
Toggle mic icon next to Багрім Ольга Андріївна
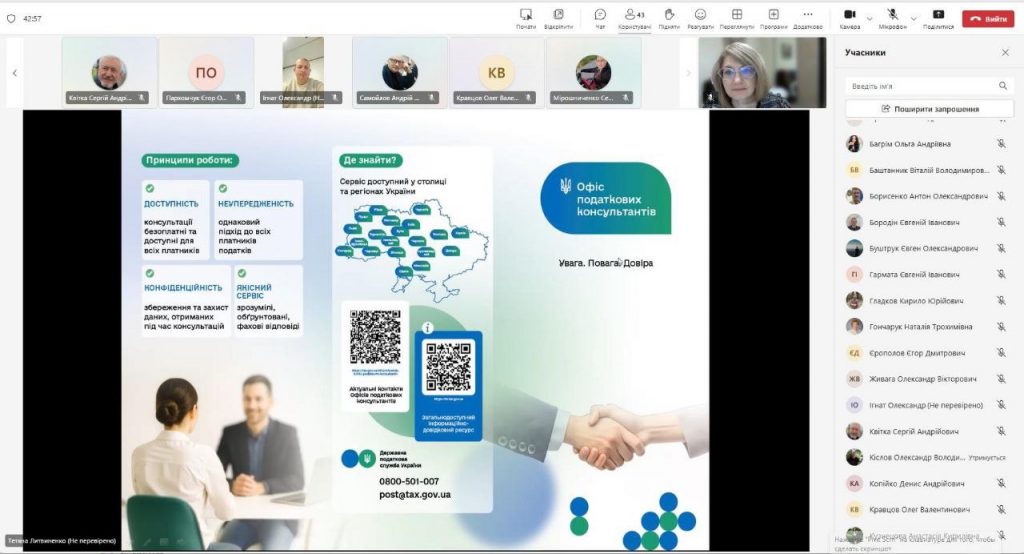click(1001, 144)
